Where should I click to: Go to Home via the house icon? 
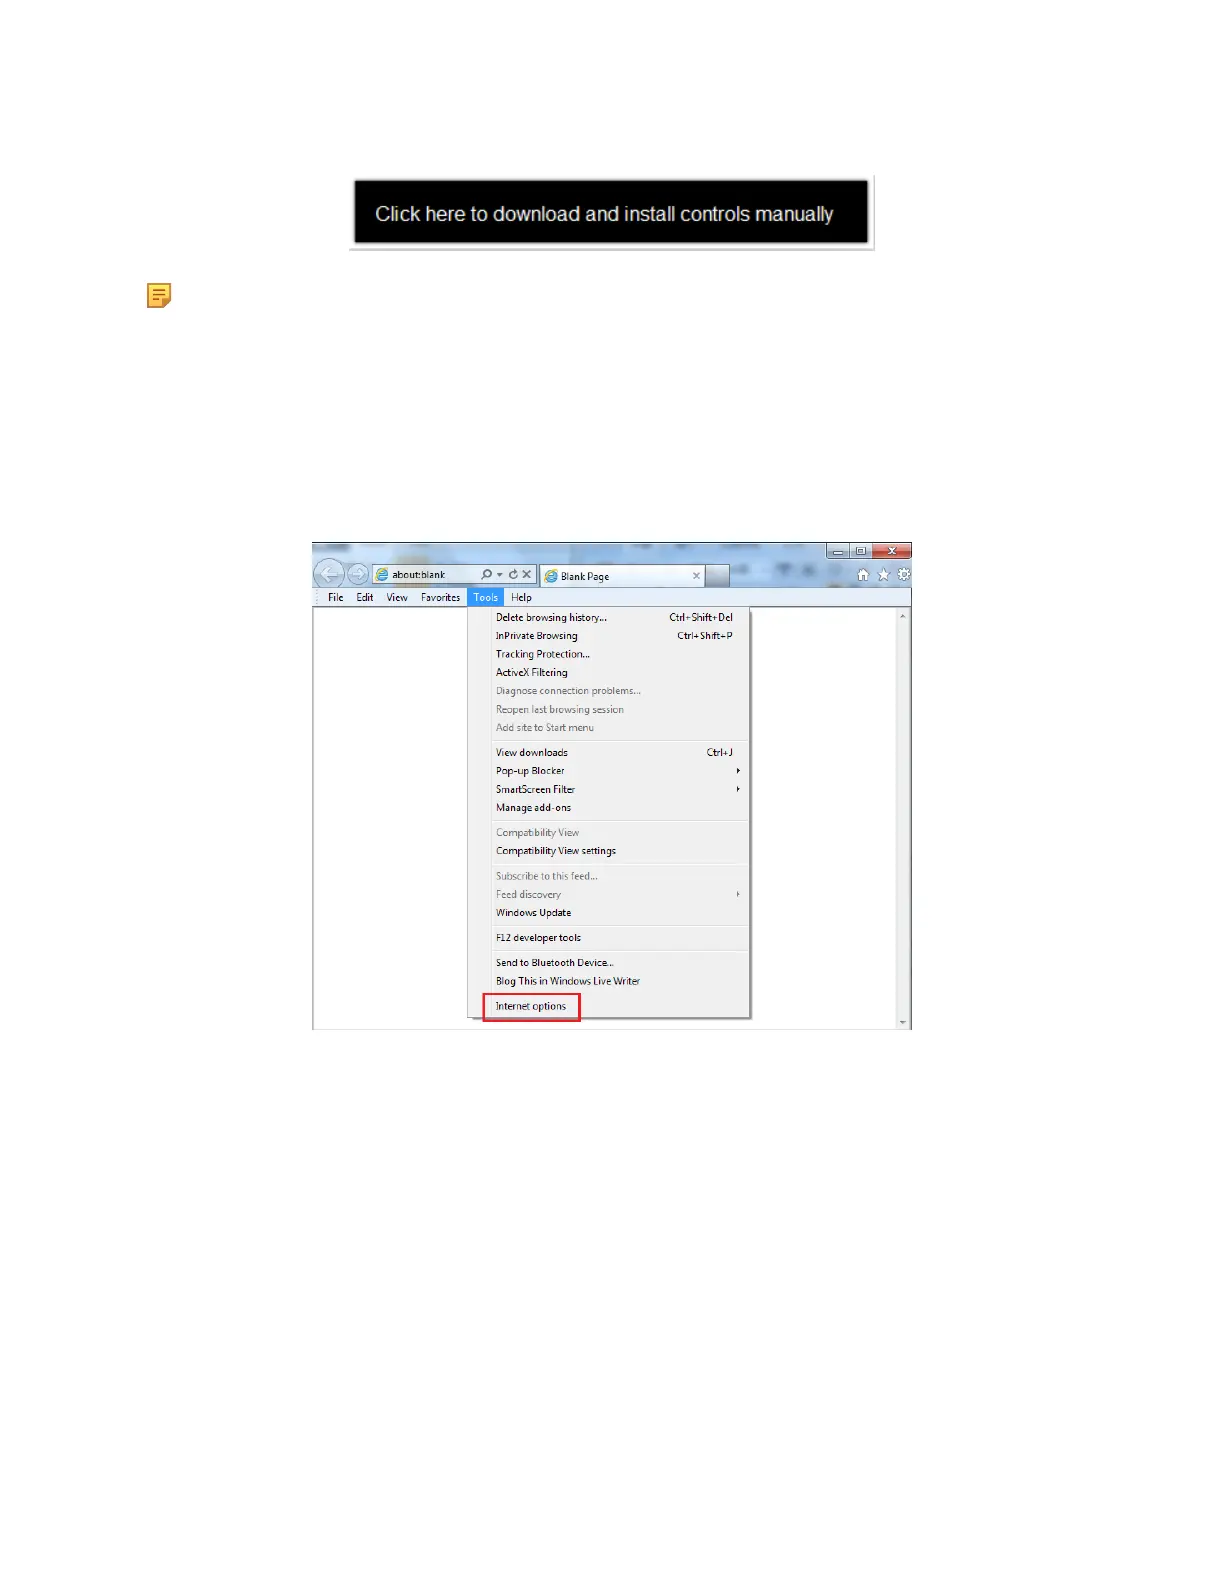(x=863, y=575)
